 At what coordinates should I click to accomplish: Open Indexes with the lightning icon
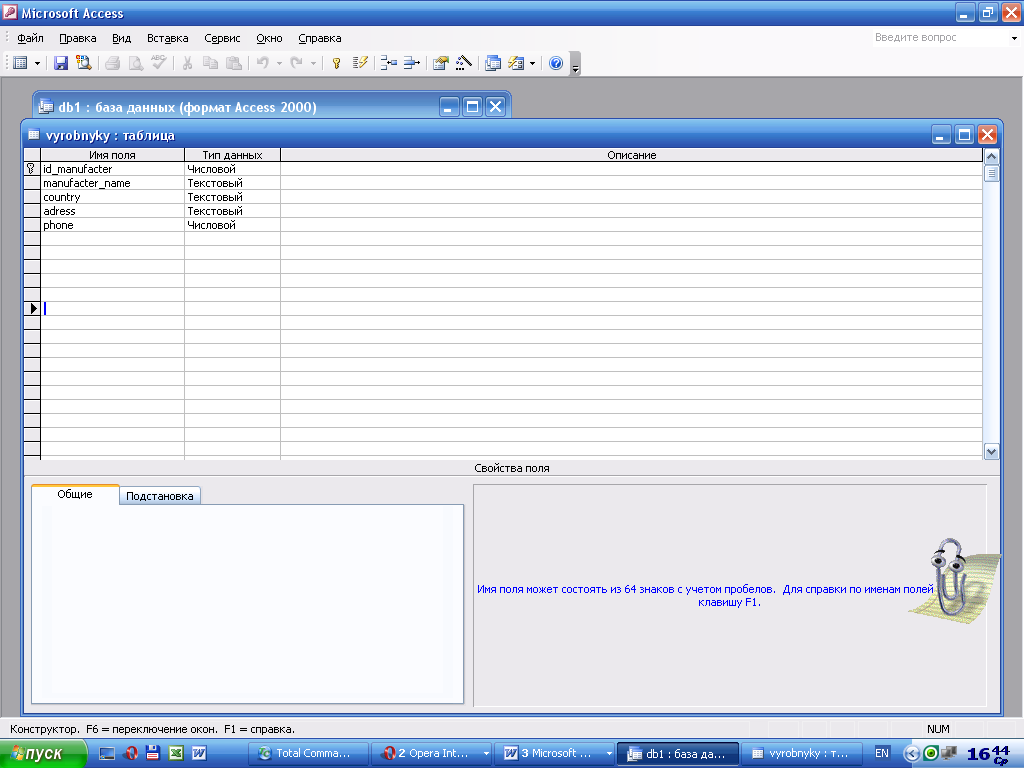coord(360,63)
